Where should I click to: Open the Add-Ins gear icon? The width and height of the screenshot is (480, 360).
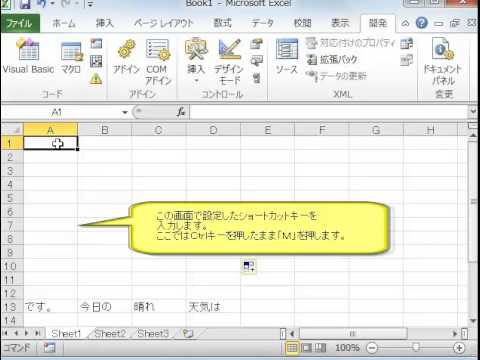coord(126,56)
